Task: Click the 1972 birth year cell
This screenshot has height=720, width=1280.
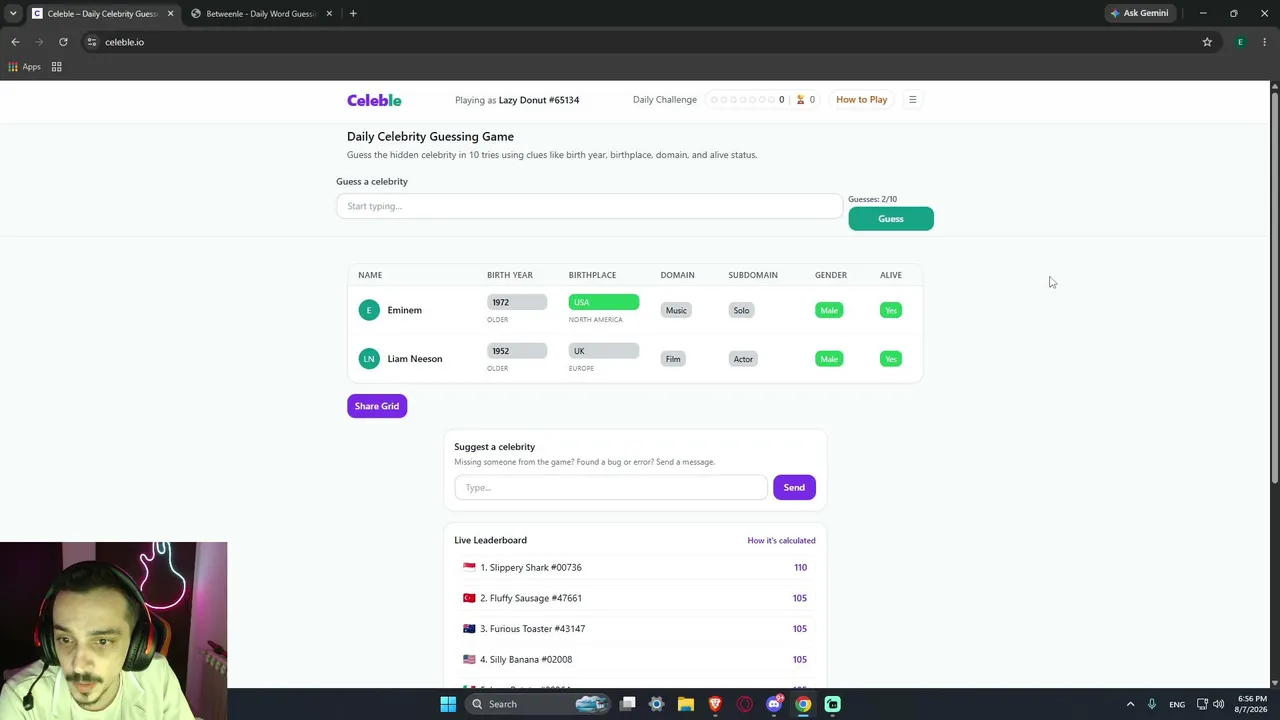Action: pyautogui.click(x=517, y=302)
